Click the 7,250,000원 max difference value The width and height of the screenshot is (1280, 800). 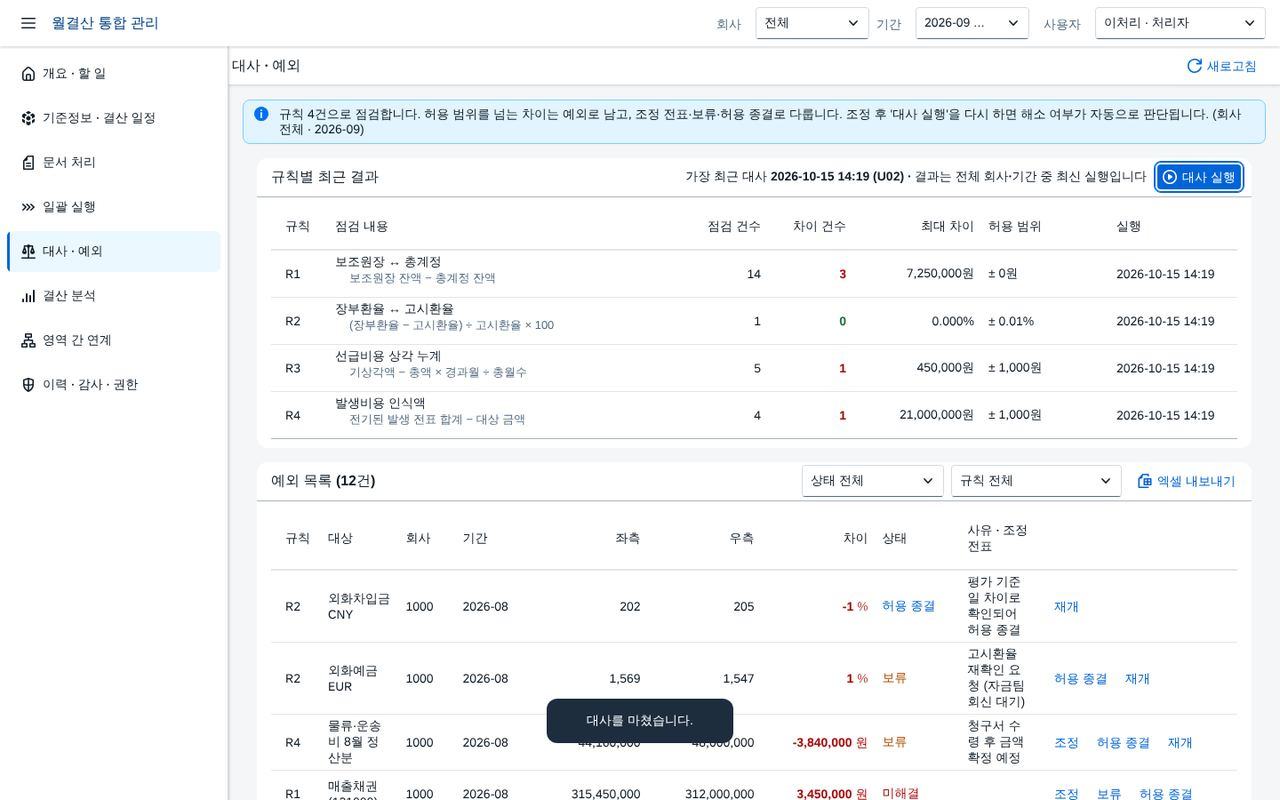[x=940, y=274]
